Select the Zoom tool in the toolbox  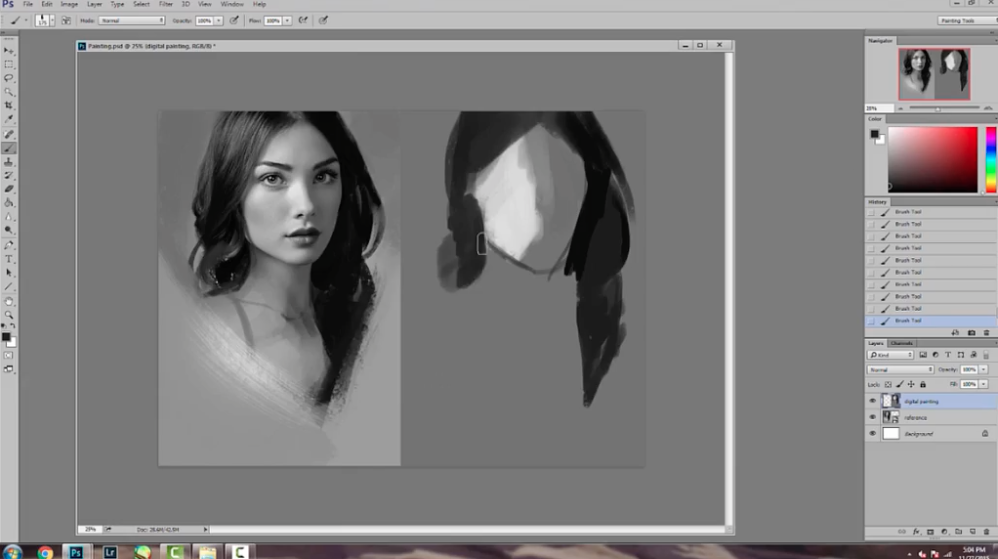point(10,315)
